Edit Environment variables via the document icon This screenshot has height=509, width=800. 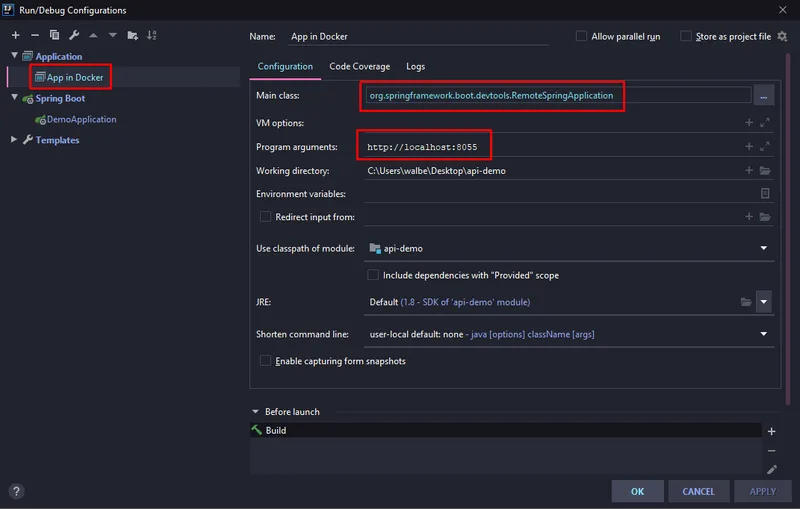point(765,193)
